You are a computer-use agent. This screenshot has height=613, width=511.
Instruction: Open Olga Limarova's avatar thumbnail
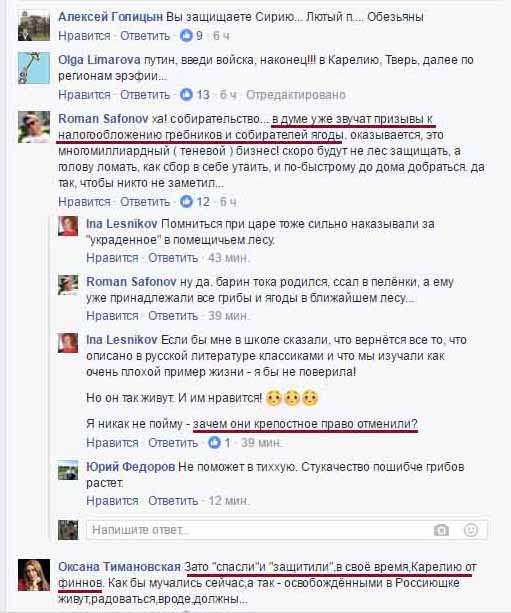point(34,68)
